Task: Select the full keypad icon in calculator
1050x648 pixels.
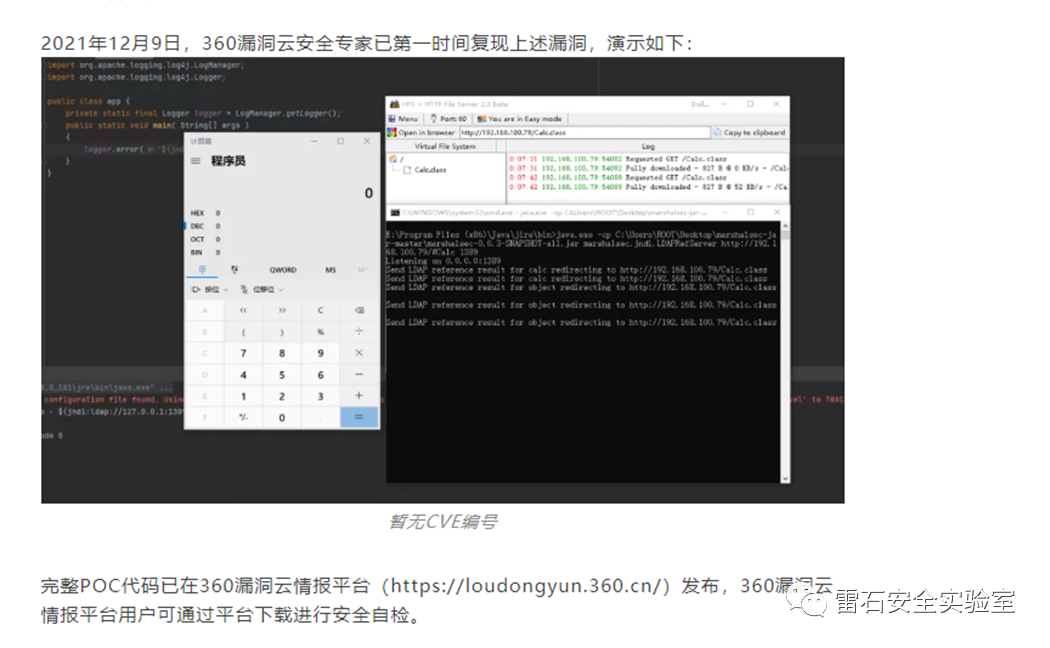Action: pos(202,269)
